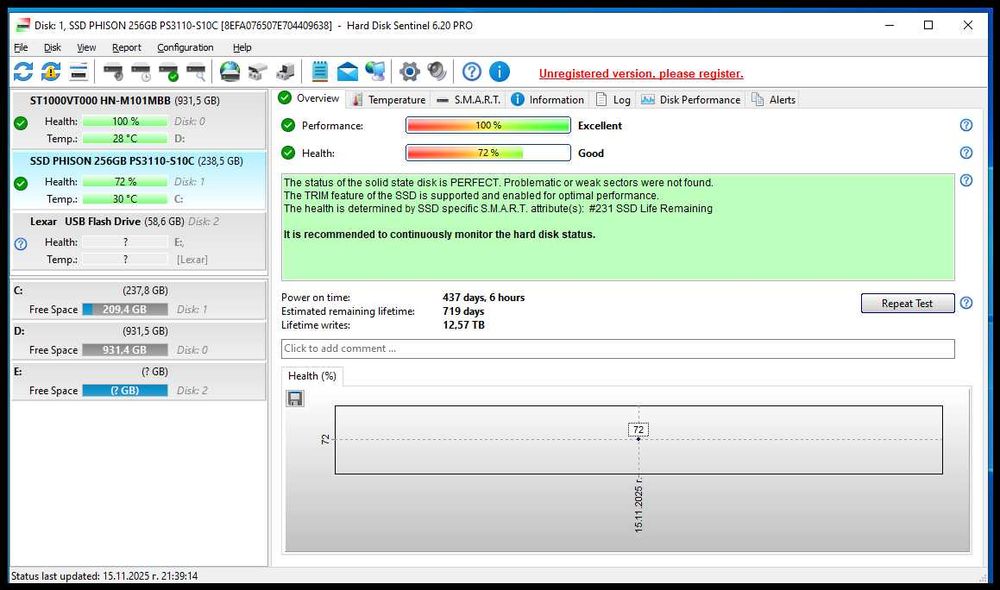Click the help icon beside Health Good row
1000x590 pixels.
pyautogui.click(x=966, y=152)
